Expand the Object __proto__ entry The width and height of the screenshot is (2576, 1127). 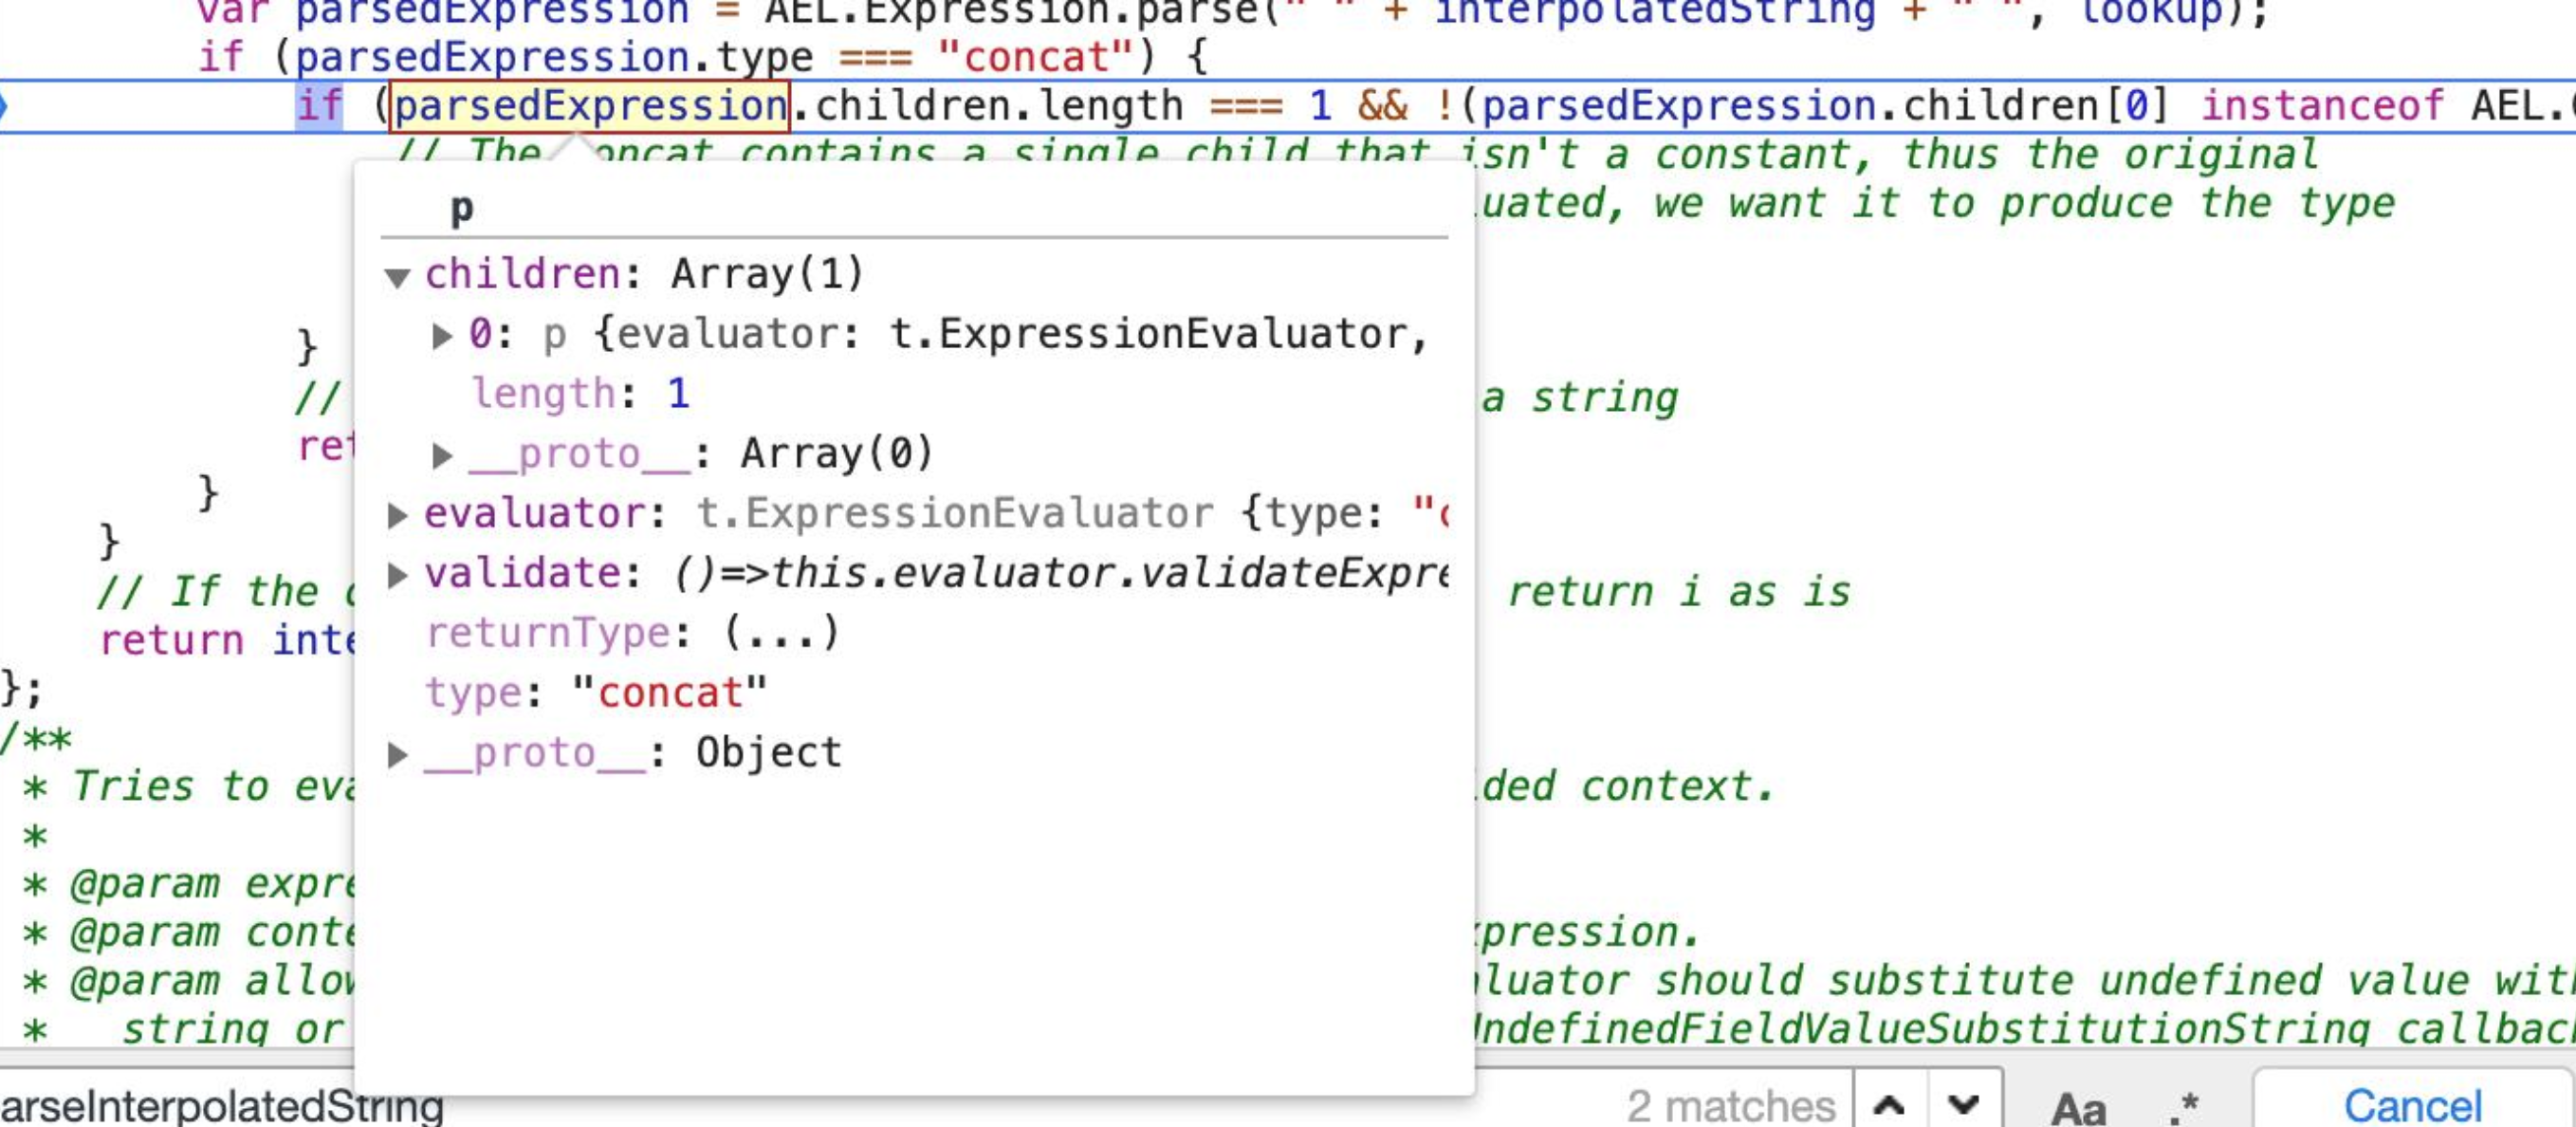(397, 754)
